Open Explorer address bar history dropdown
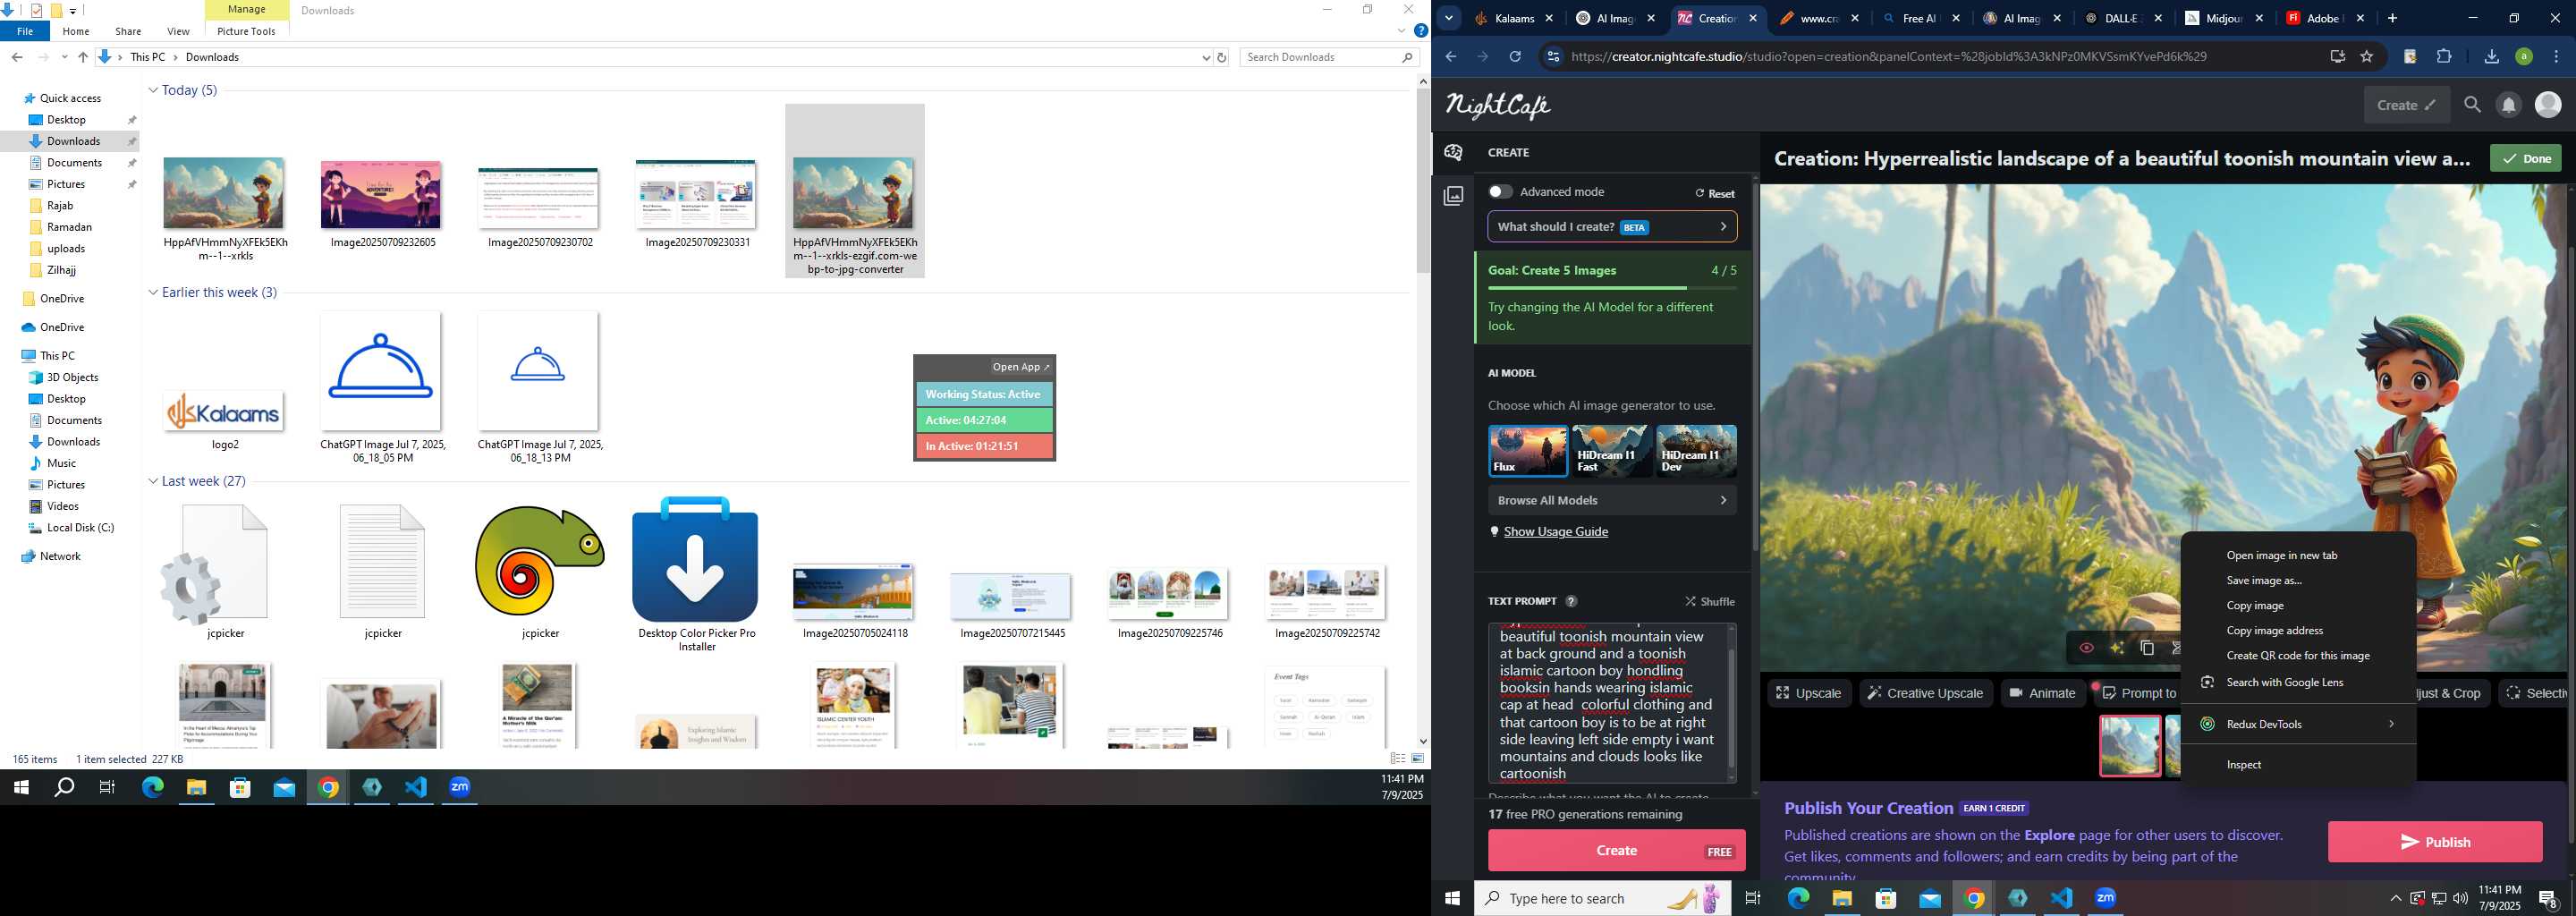 click(1206, 57)
